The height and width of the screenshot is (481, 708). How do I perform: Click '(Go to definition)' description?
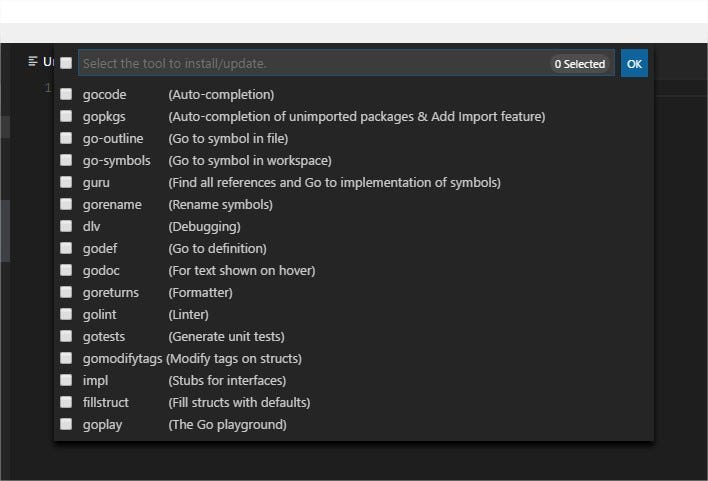tap(217, 248)
